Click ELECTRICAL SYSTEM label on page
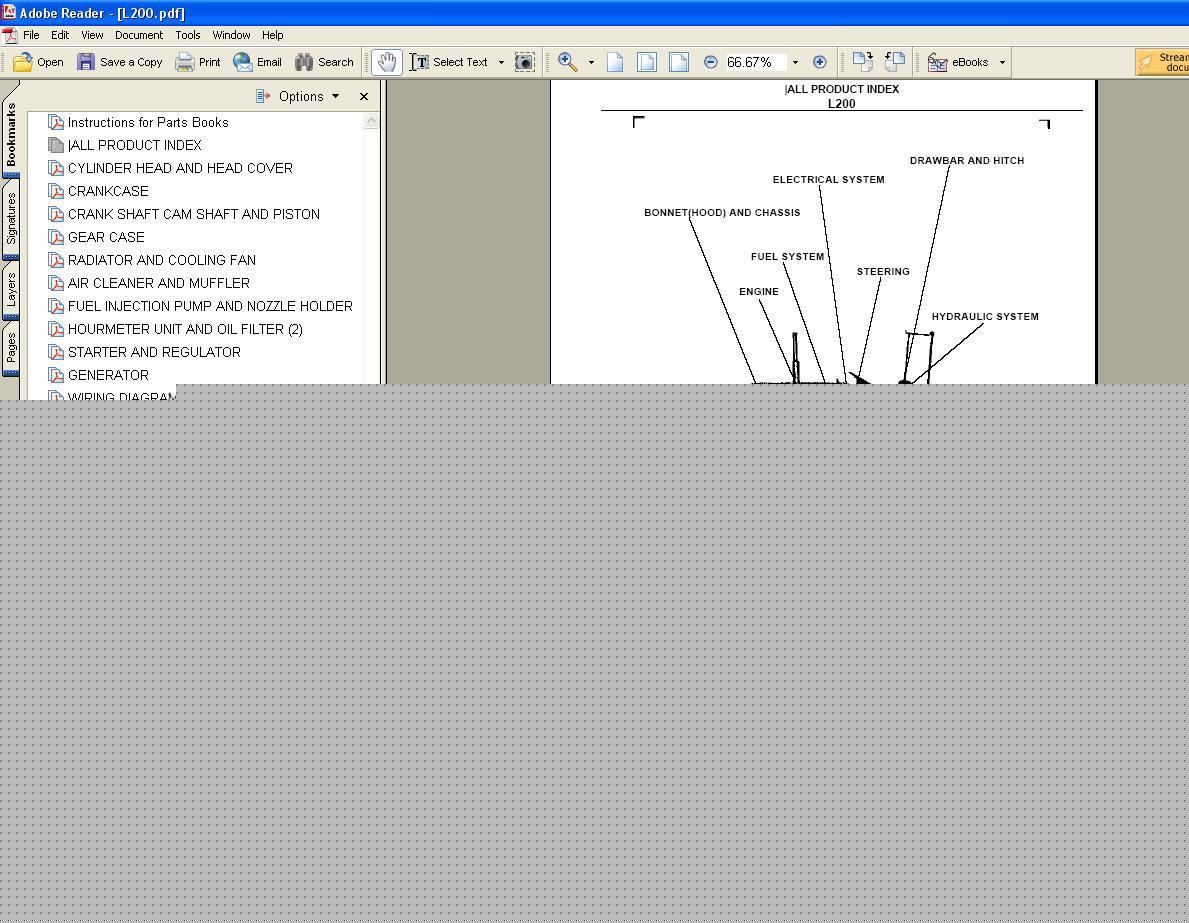The width and height of the screenshot is (1189, 923). tap(828, 180)
